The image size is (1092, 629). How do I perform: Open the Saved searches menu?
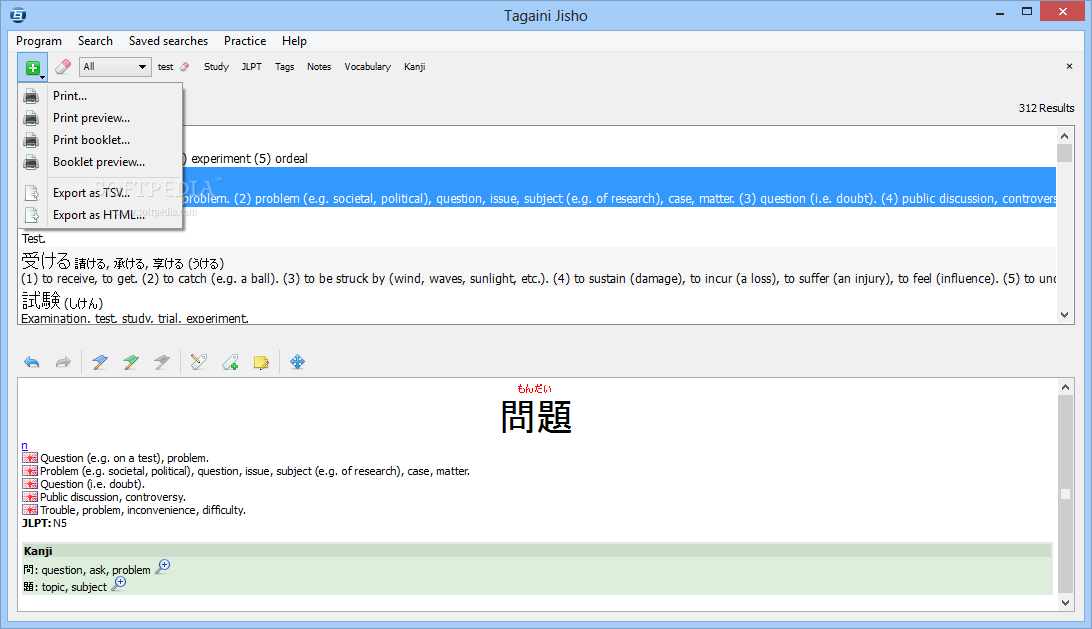pos(169,41)
